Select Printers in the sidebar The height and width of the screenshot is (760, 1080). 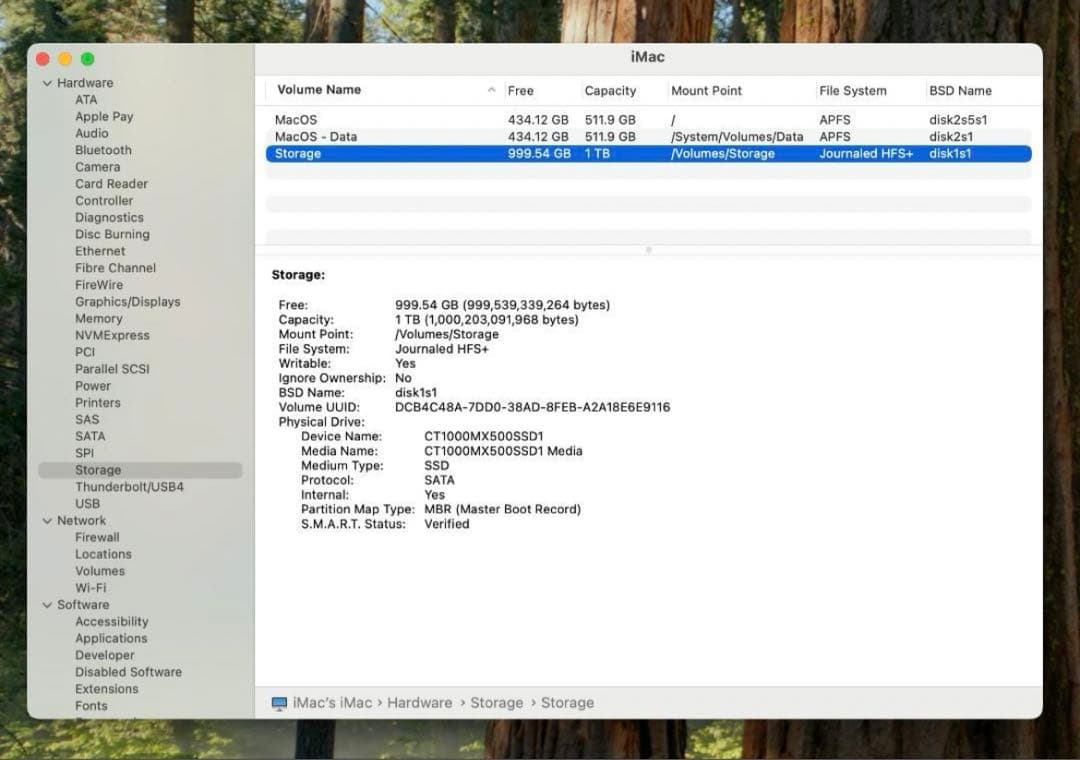tap(98, 402)
